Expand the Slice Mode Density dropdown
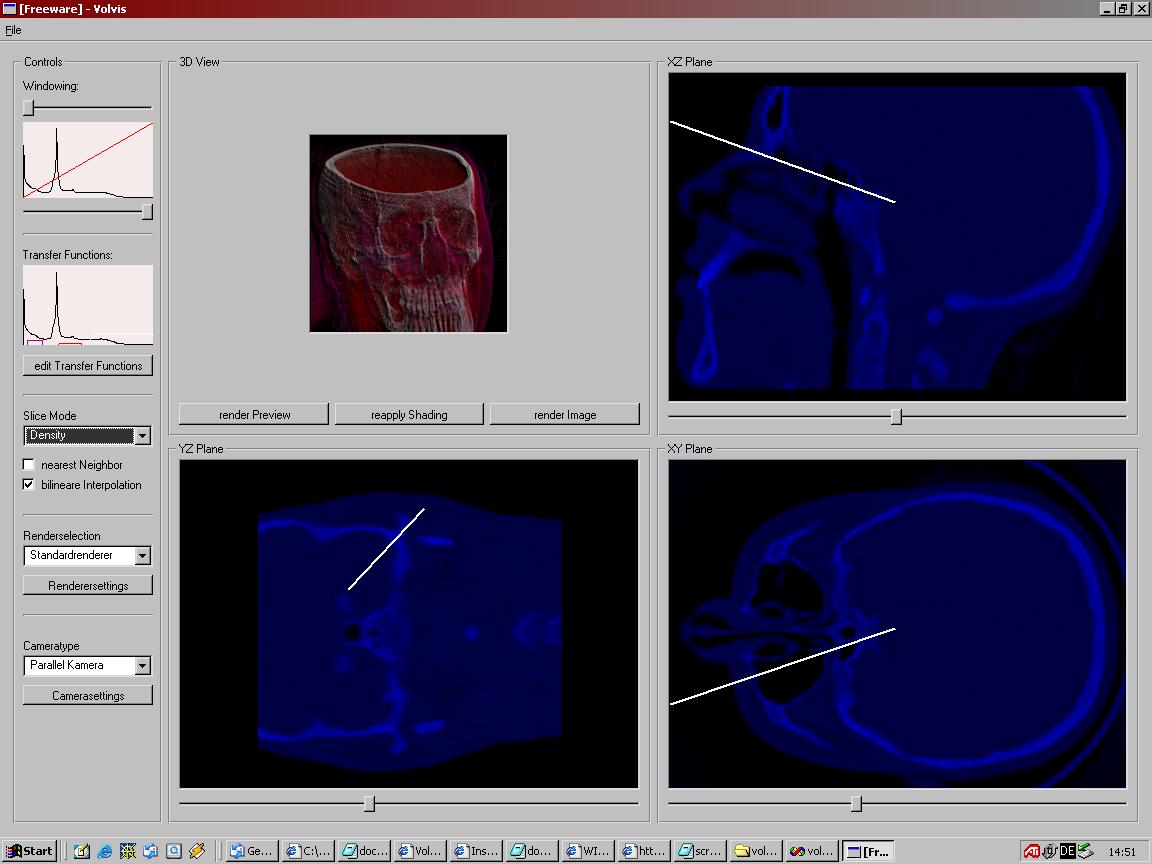 click(142, 436)
